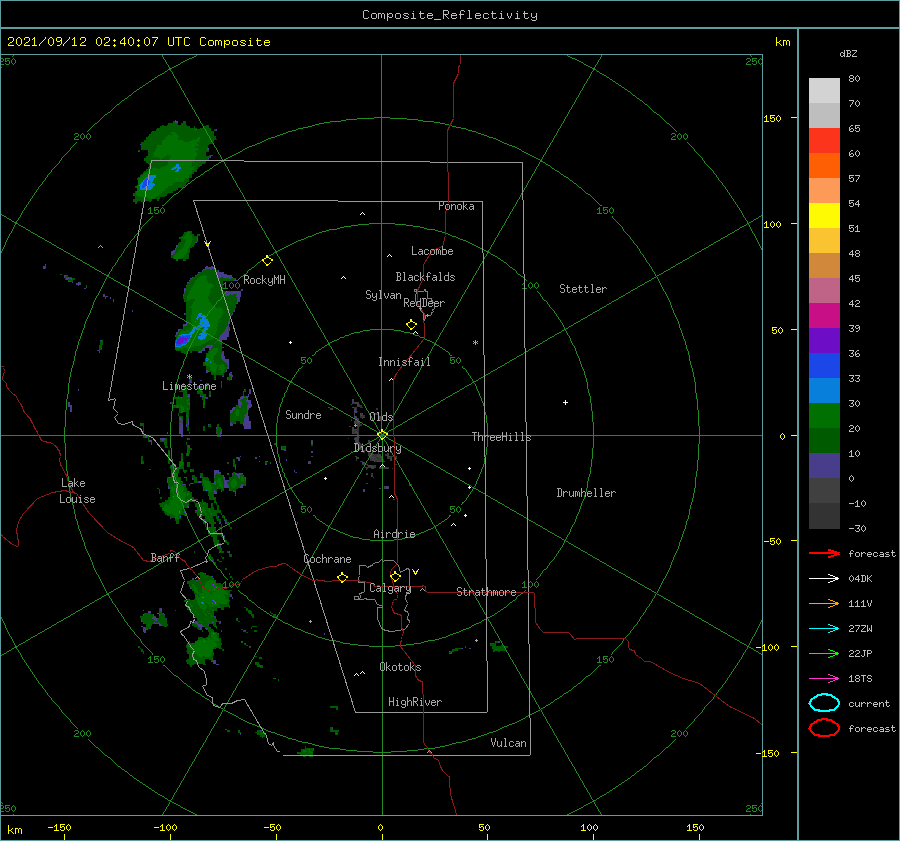Select the magenta 39-42 dBZ color swatch
This screenshot has height=841, width=900.
click(824, 316)
